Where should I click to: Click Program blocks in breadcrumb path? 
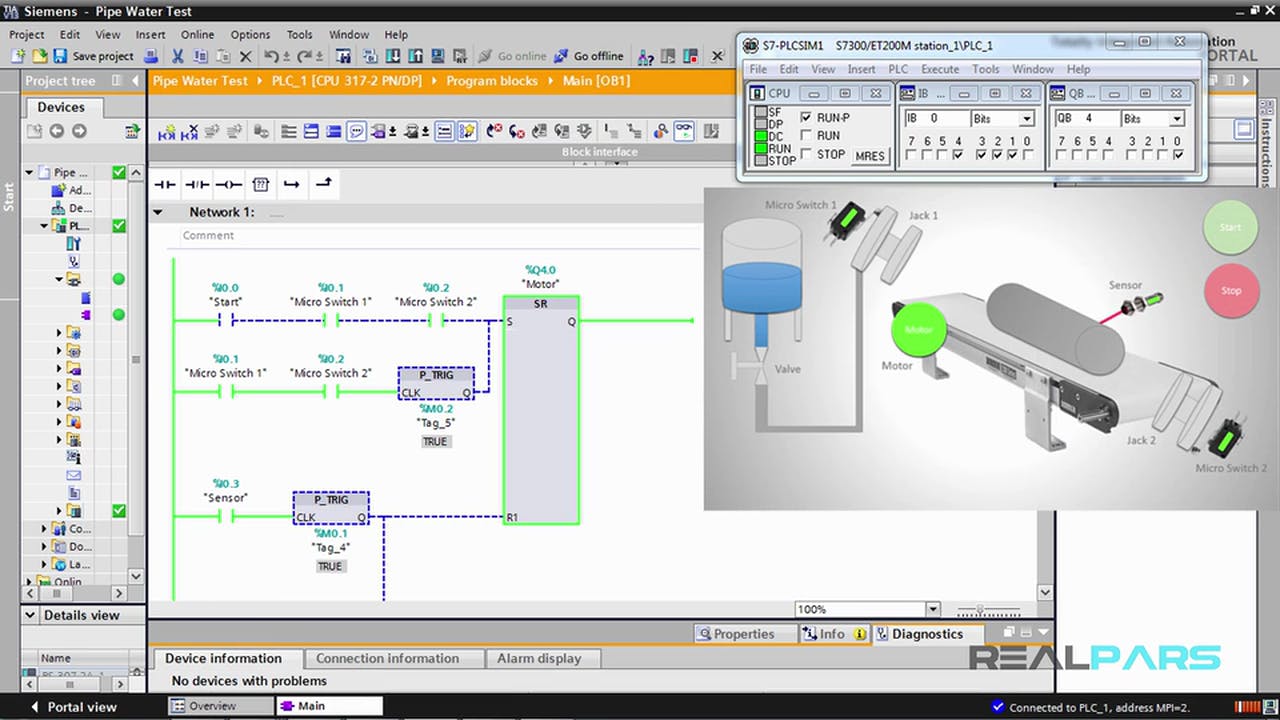point(492,81)
